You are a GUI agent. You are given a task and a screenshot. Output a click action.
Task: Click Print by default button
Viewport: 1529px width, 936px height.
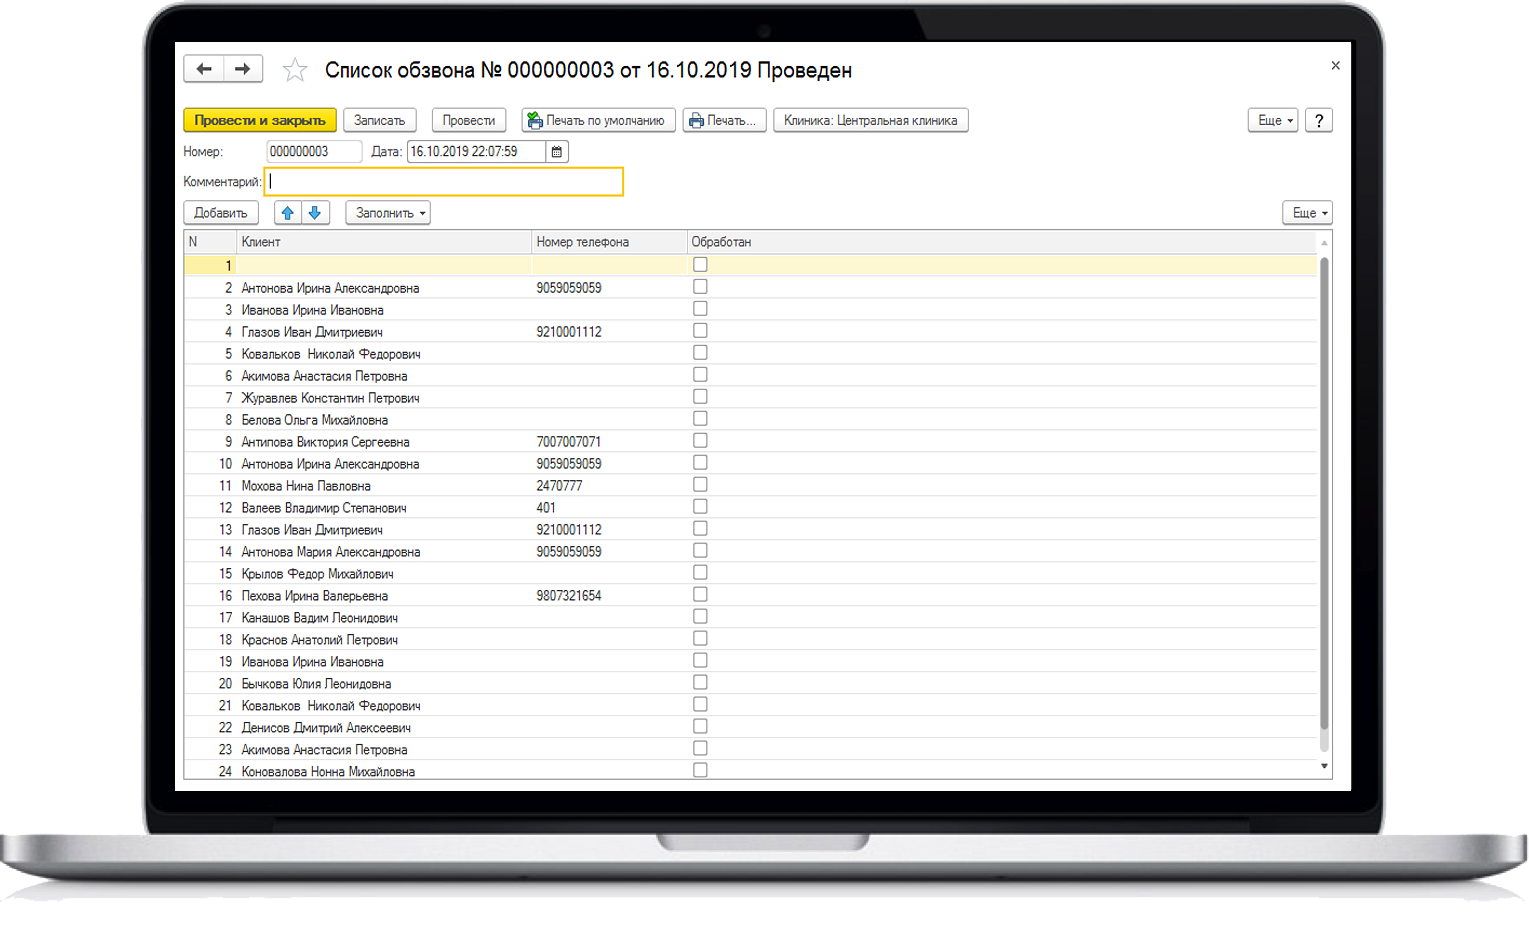(x=598, y=121)
